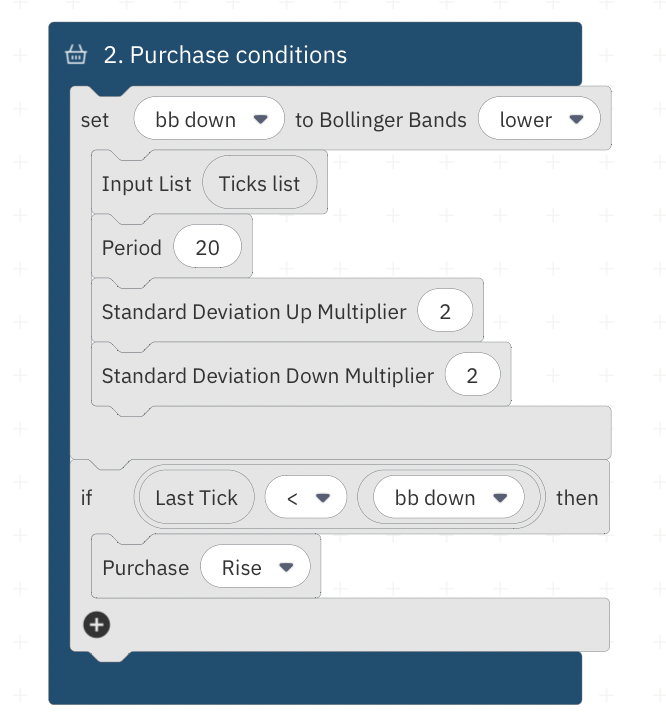Open the Bollinger Bands "lower" dropdown

pyautogui.click(x=539, y=120)
